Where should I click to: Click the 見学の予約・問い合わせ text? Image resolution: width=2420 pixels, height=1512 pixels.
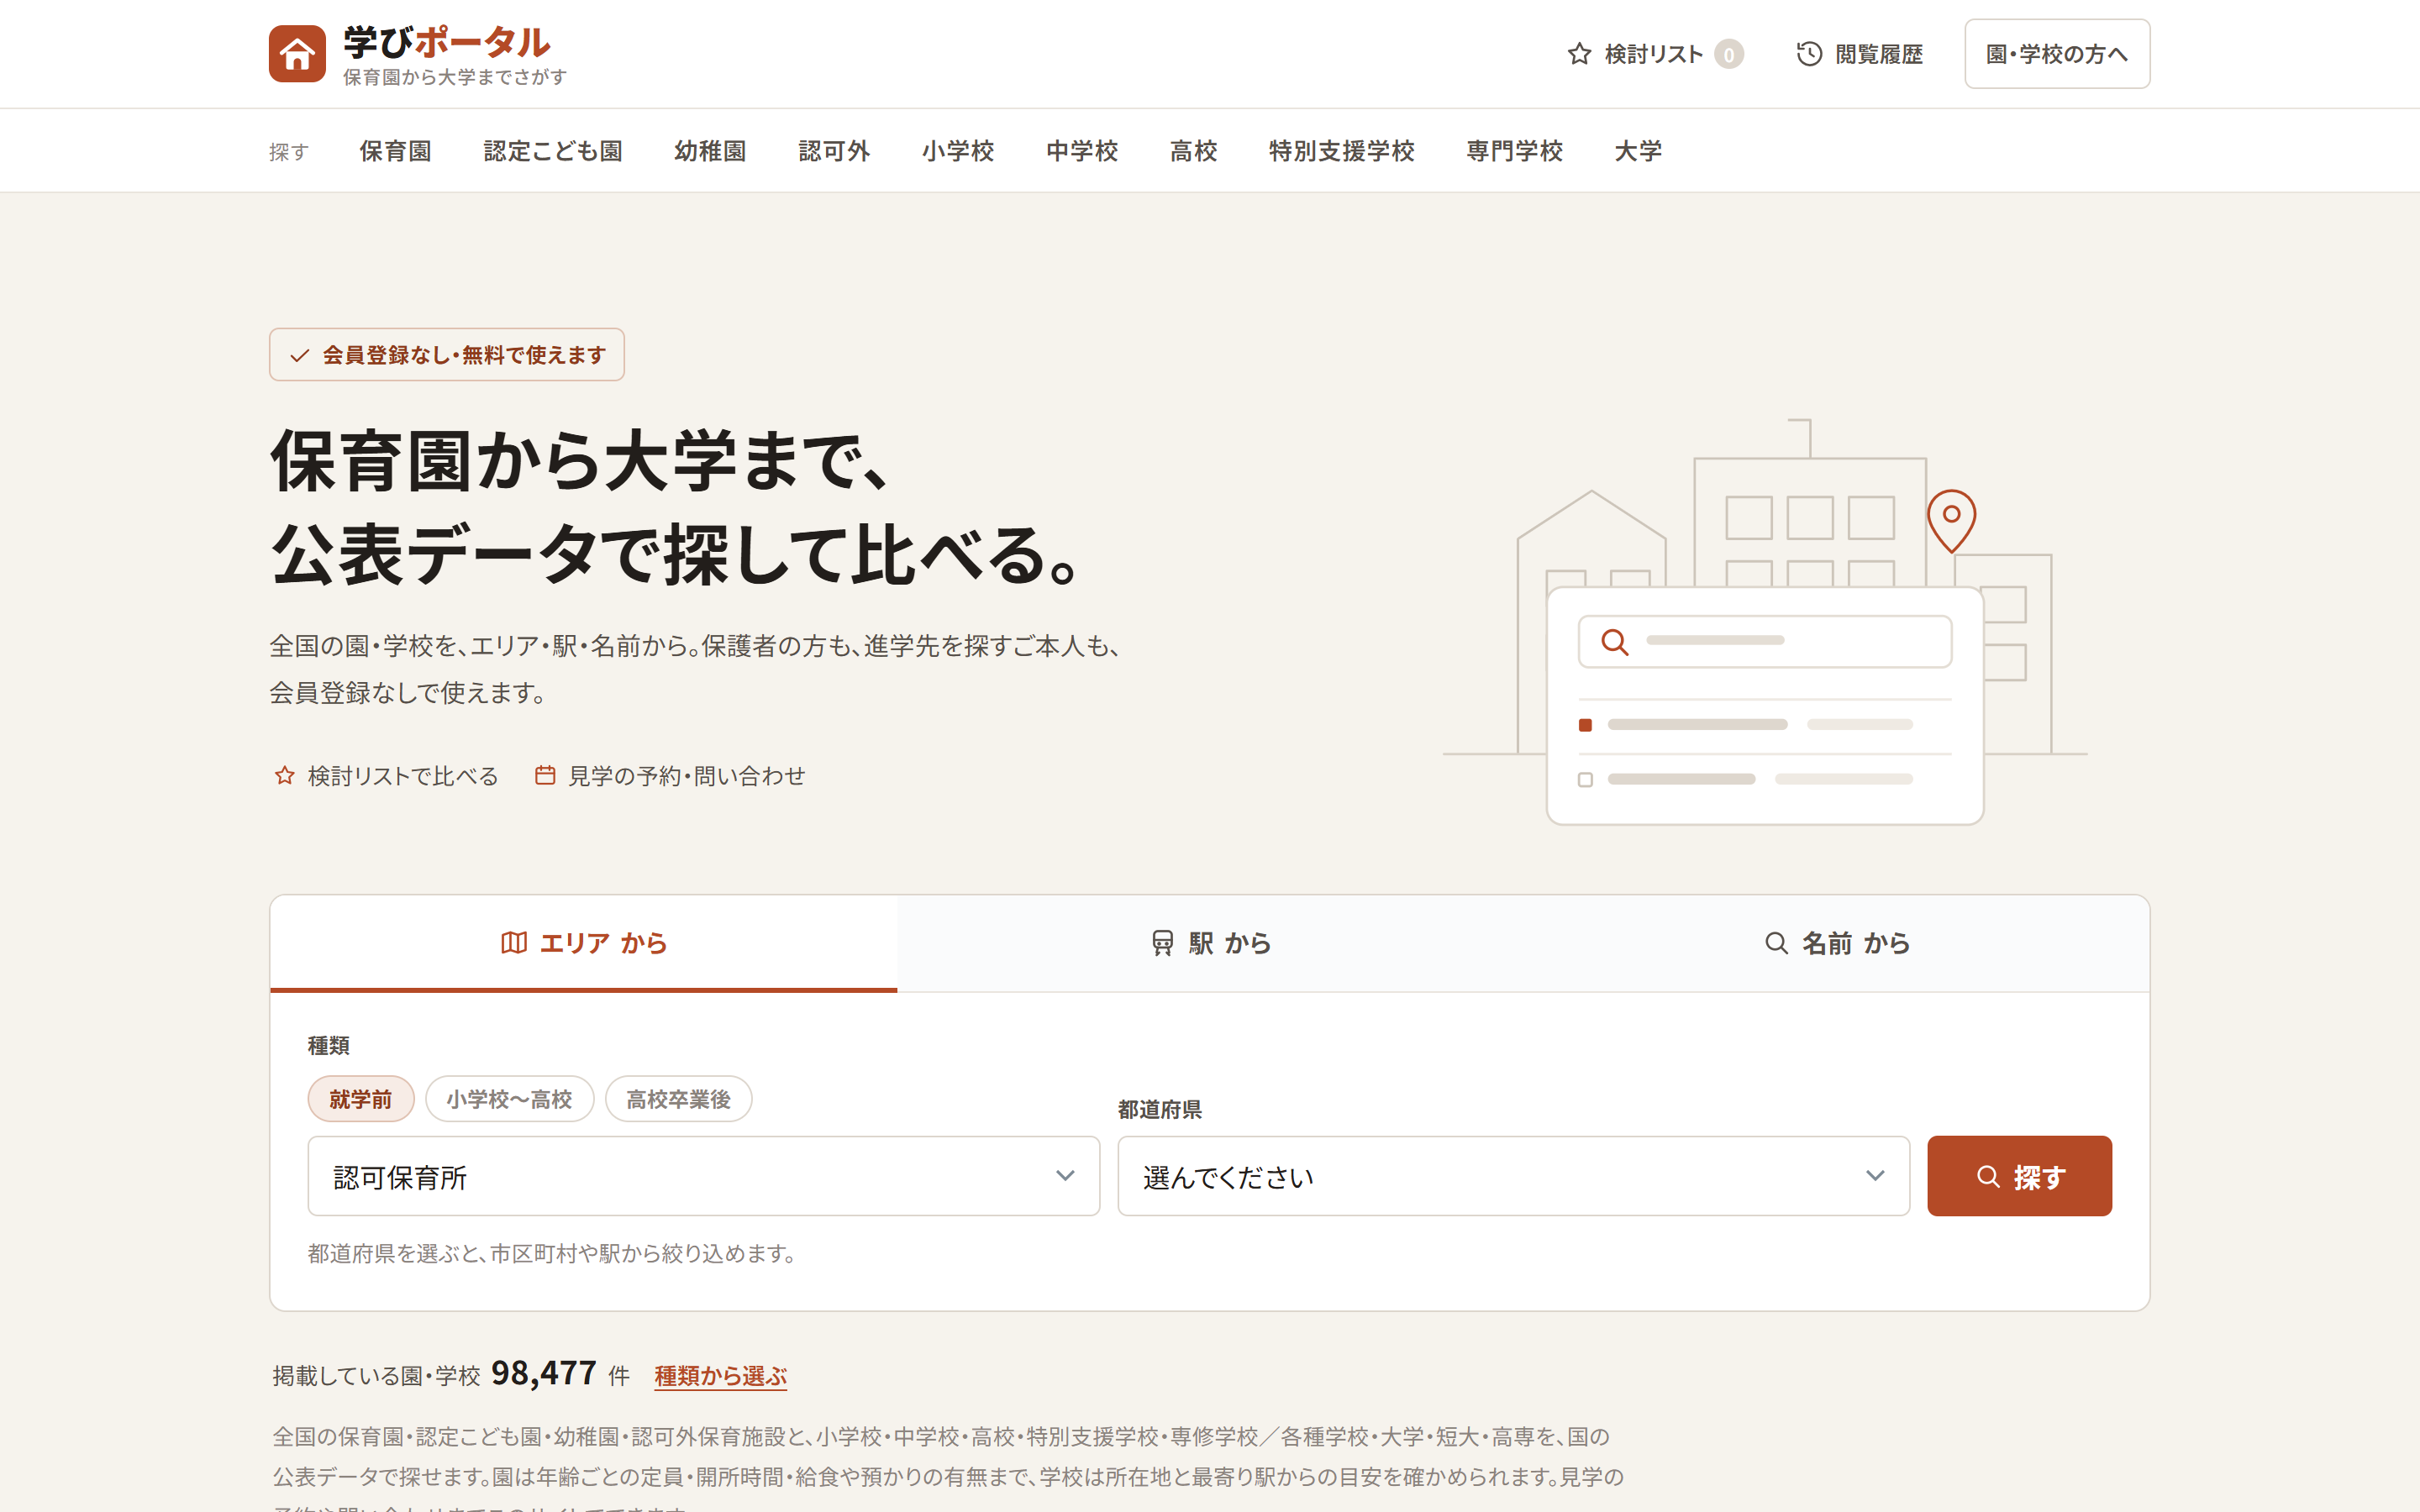687,776
